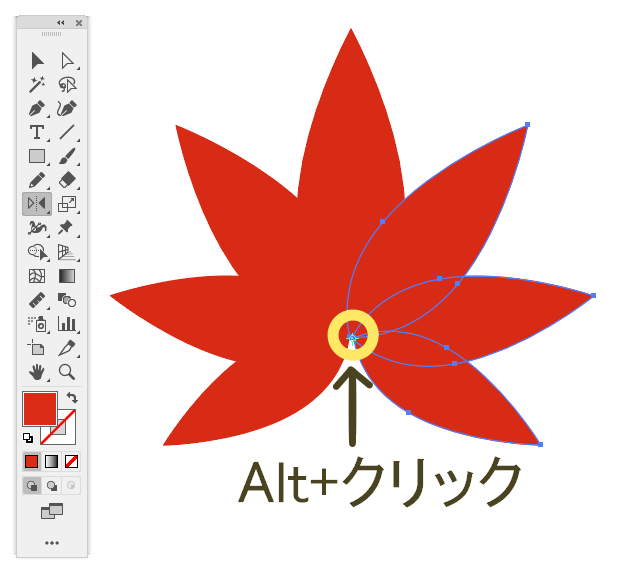Enable Draw Inside mode
The image size is (621, 576).
pyautogui.click(x=71, y=485)
